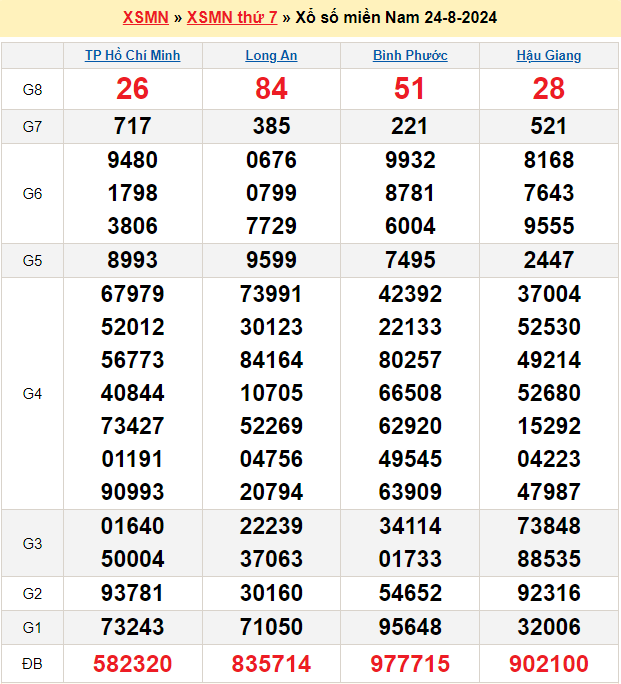
Task: Open the XSMN breadcrumb link
Action: (145, 18)
